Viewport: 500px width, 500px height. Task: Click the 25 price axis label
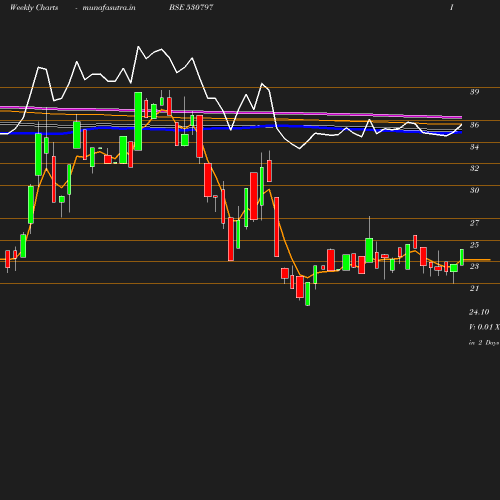click(475, 245)
